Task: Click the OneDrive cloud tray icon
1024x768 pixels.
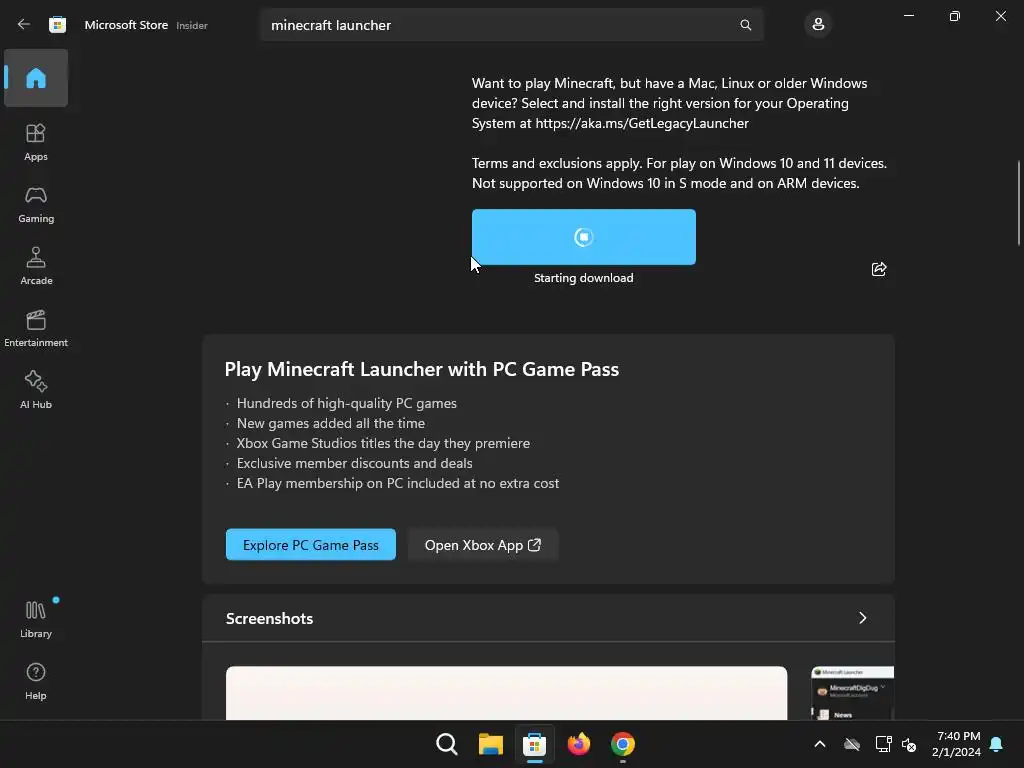Action: 852,744
